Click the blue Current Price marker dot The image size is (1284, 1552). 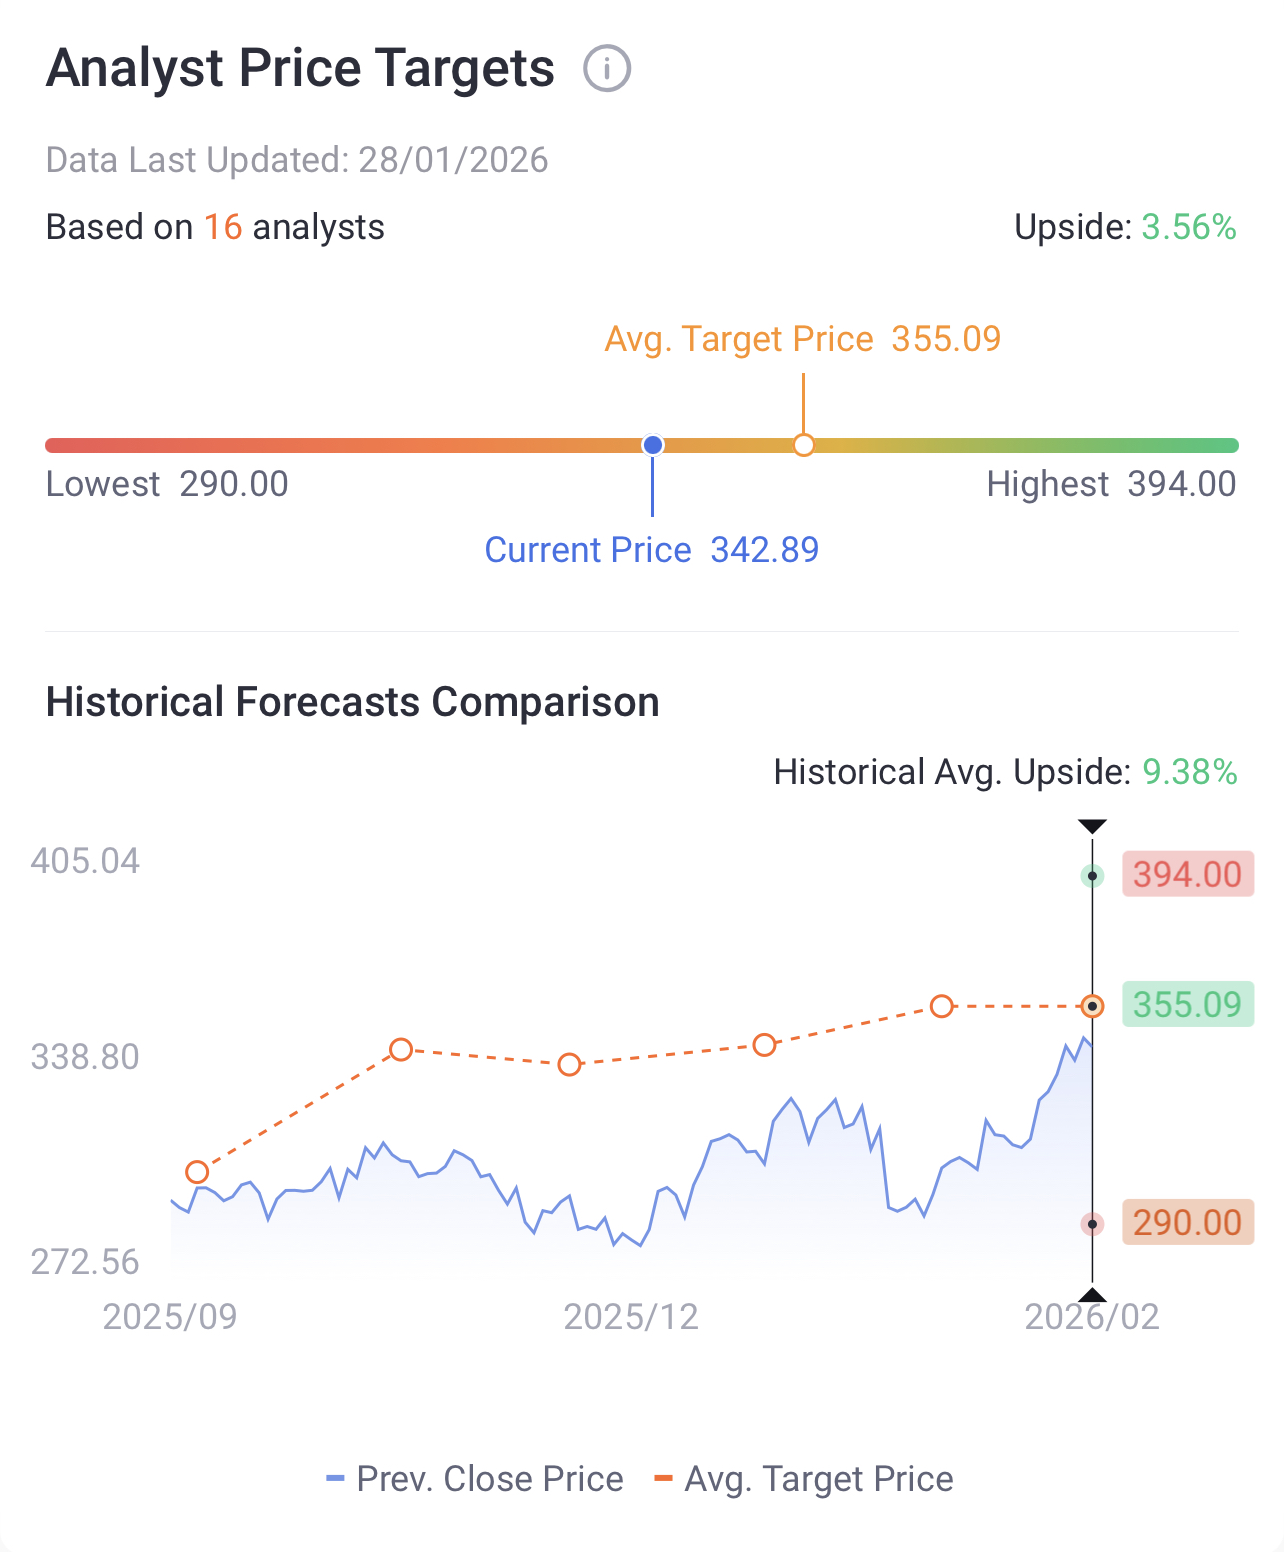coord(653,445)
